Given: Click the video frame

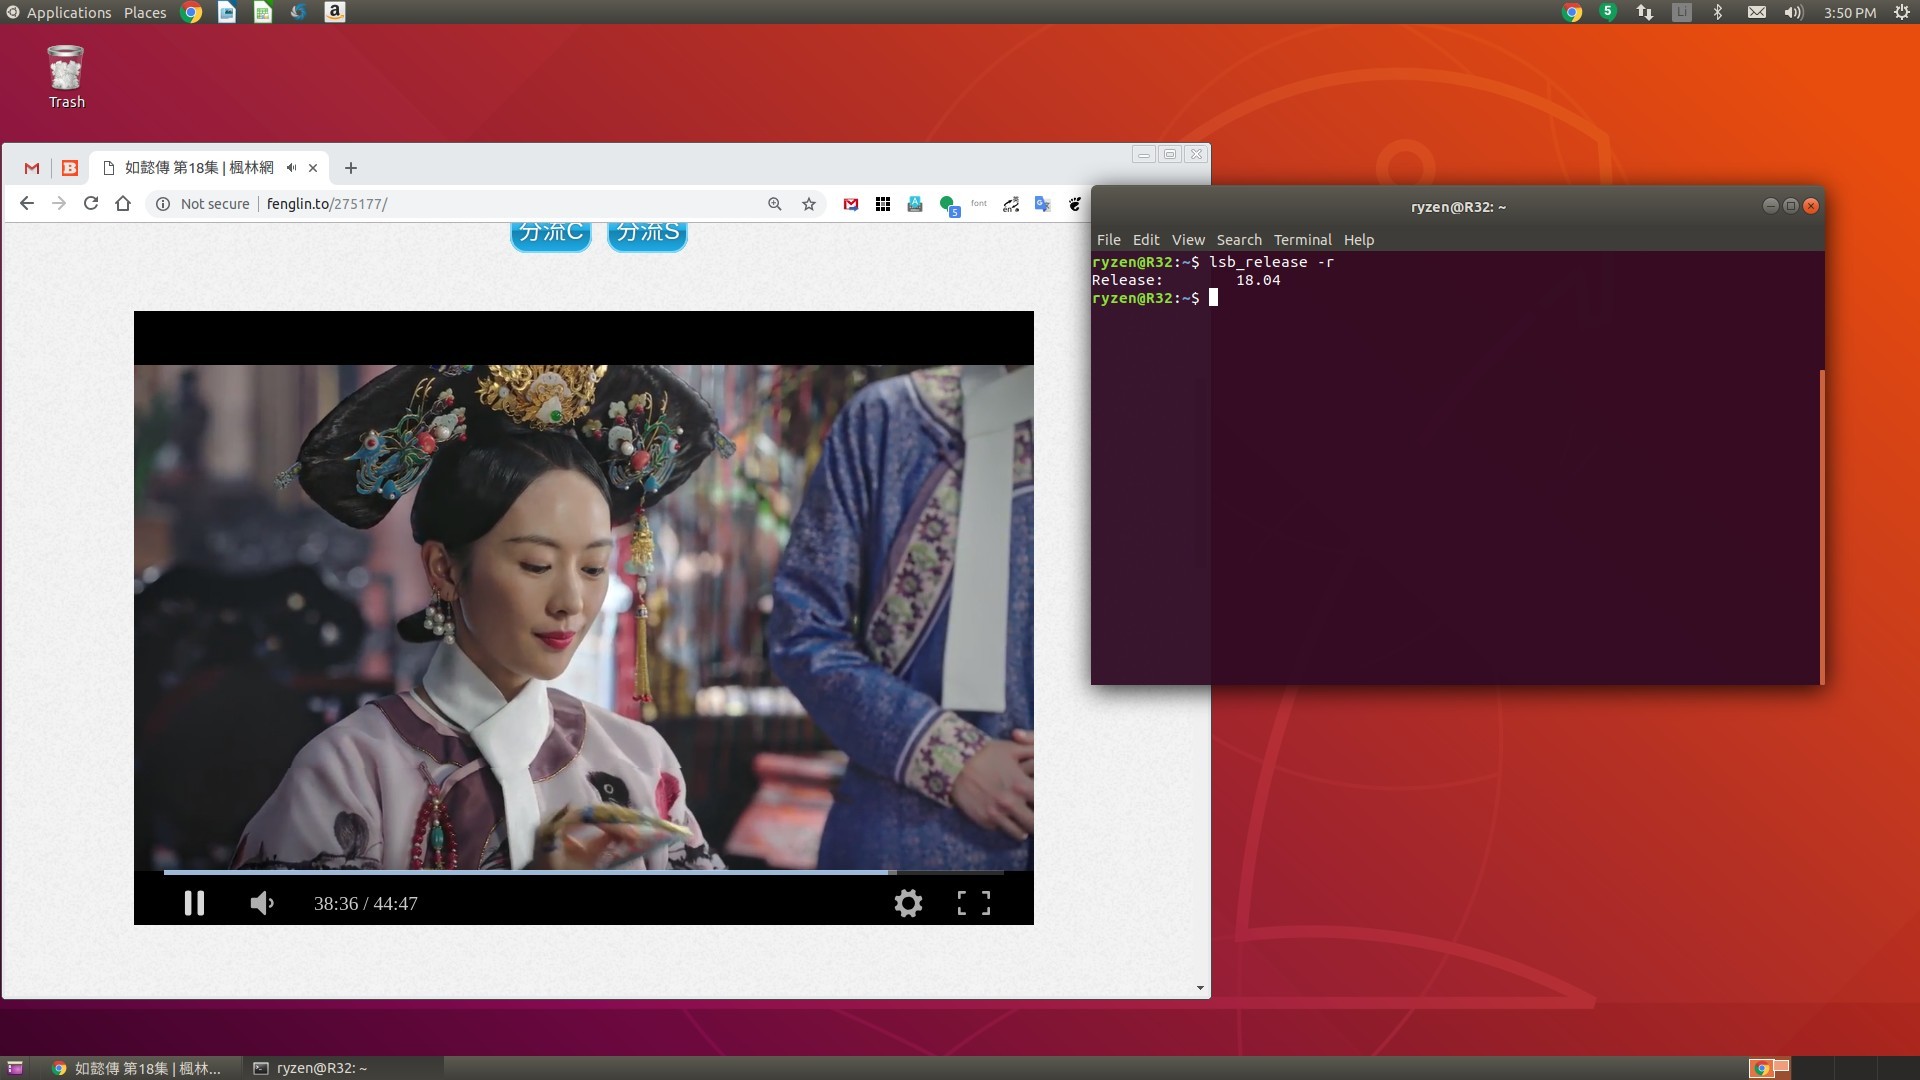Looking at the screenshot, I should (584, 617).
